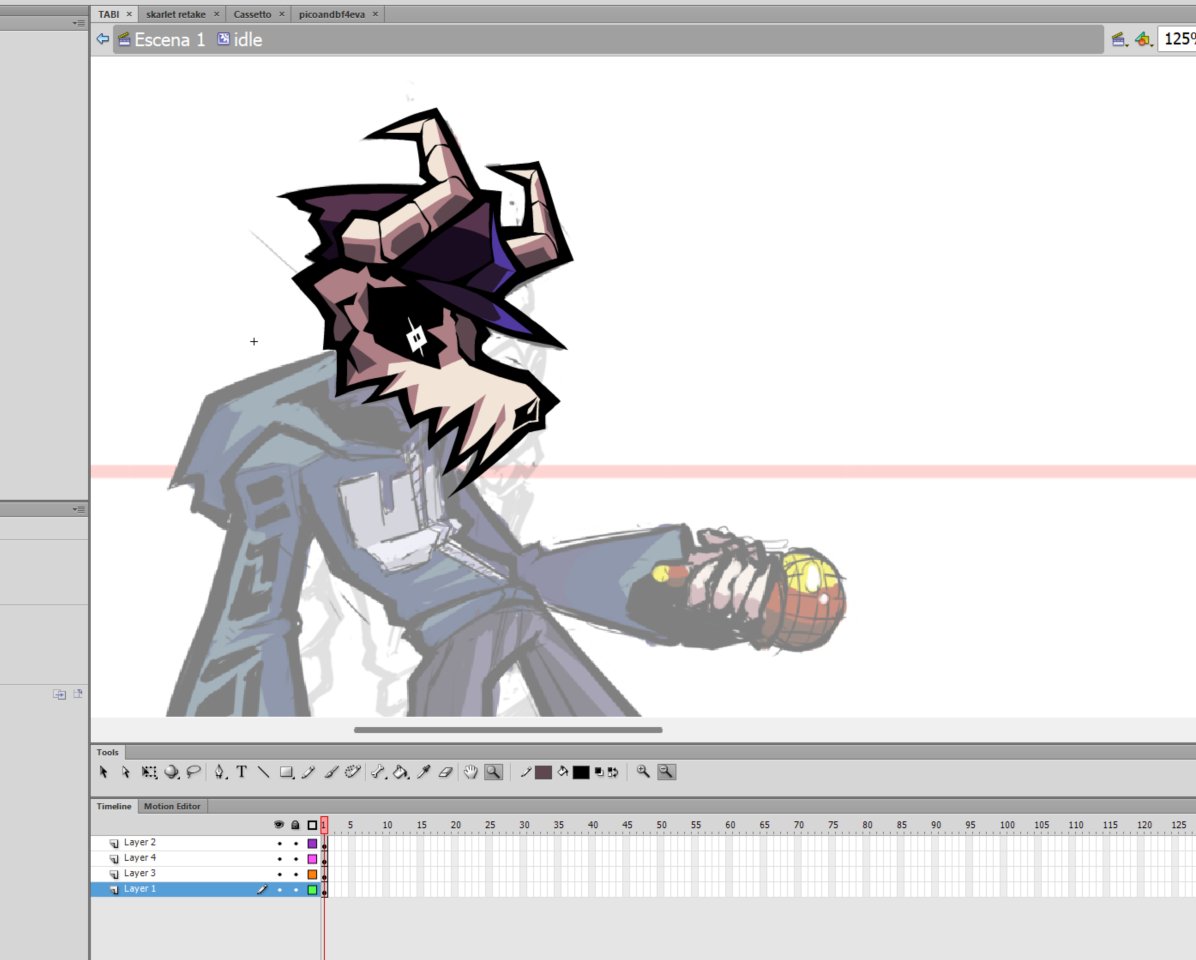Select the Selection arrow tool
Viewport: 1196px width, 960px height.
pyautogui.click(x=104, y=772)
